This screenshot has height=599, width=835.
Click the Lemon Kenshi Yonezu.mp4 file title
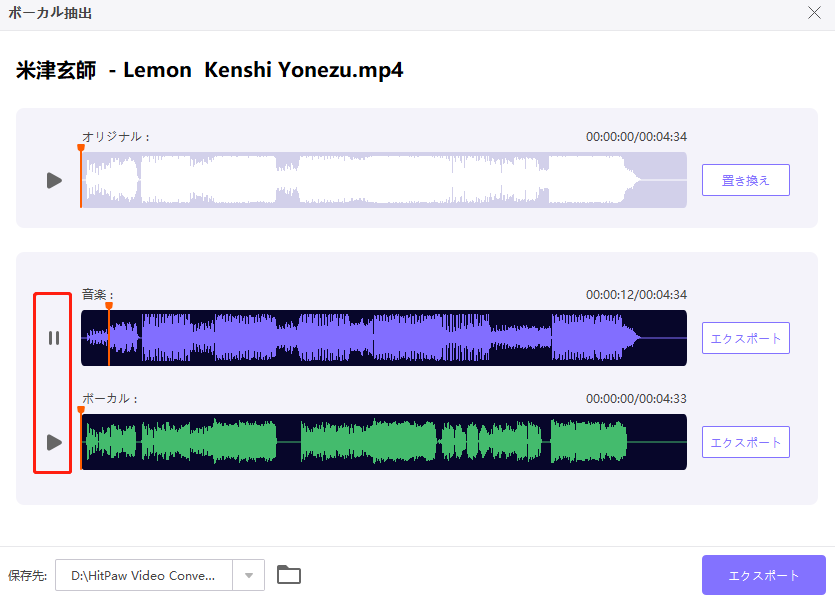click(x=209, y=70)
